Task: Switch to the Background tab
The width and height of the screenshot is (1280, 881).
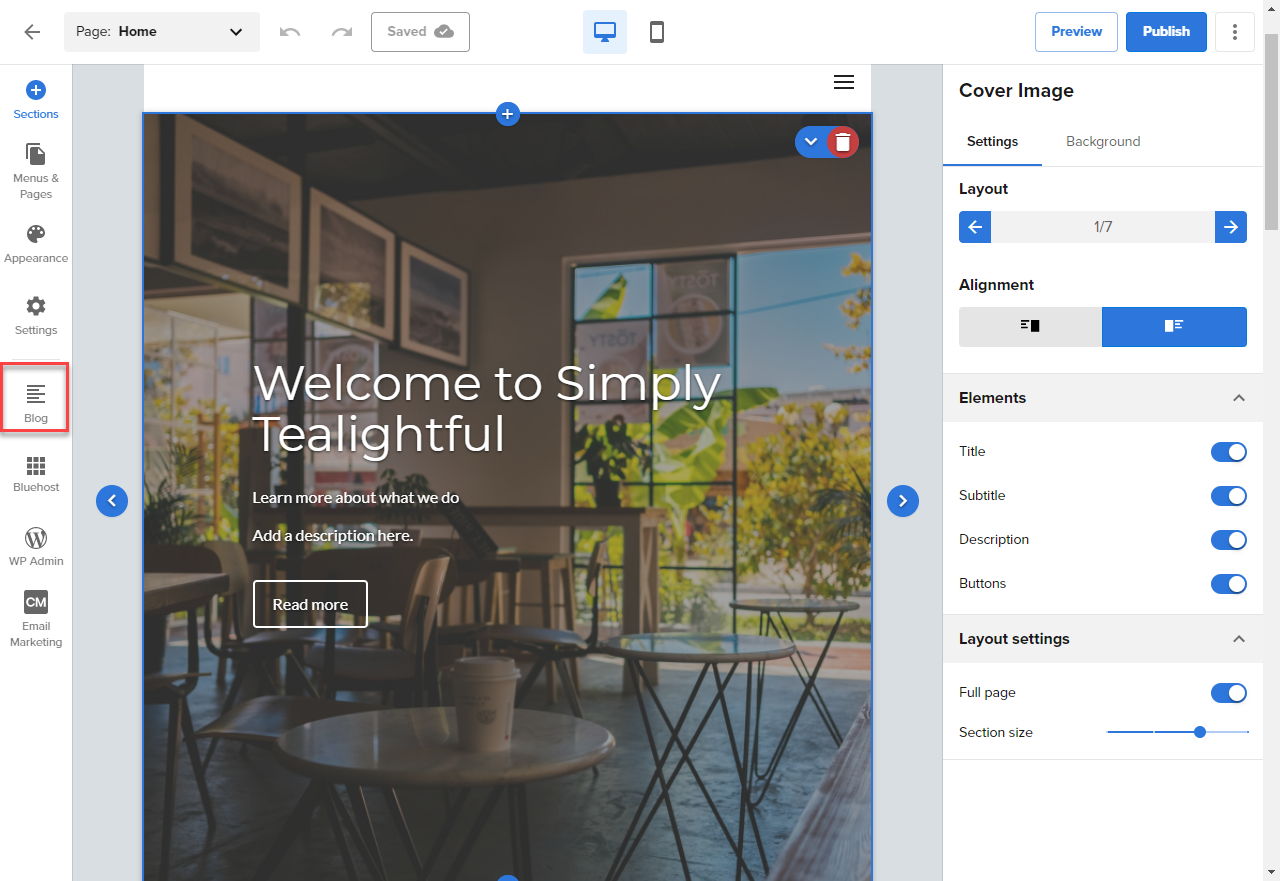Action: click(x=1103, y=142)
